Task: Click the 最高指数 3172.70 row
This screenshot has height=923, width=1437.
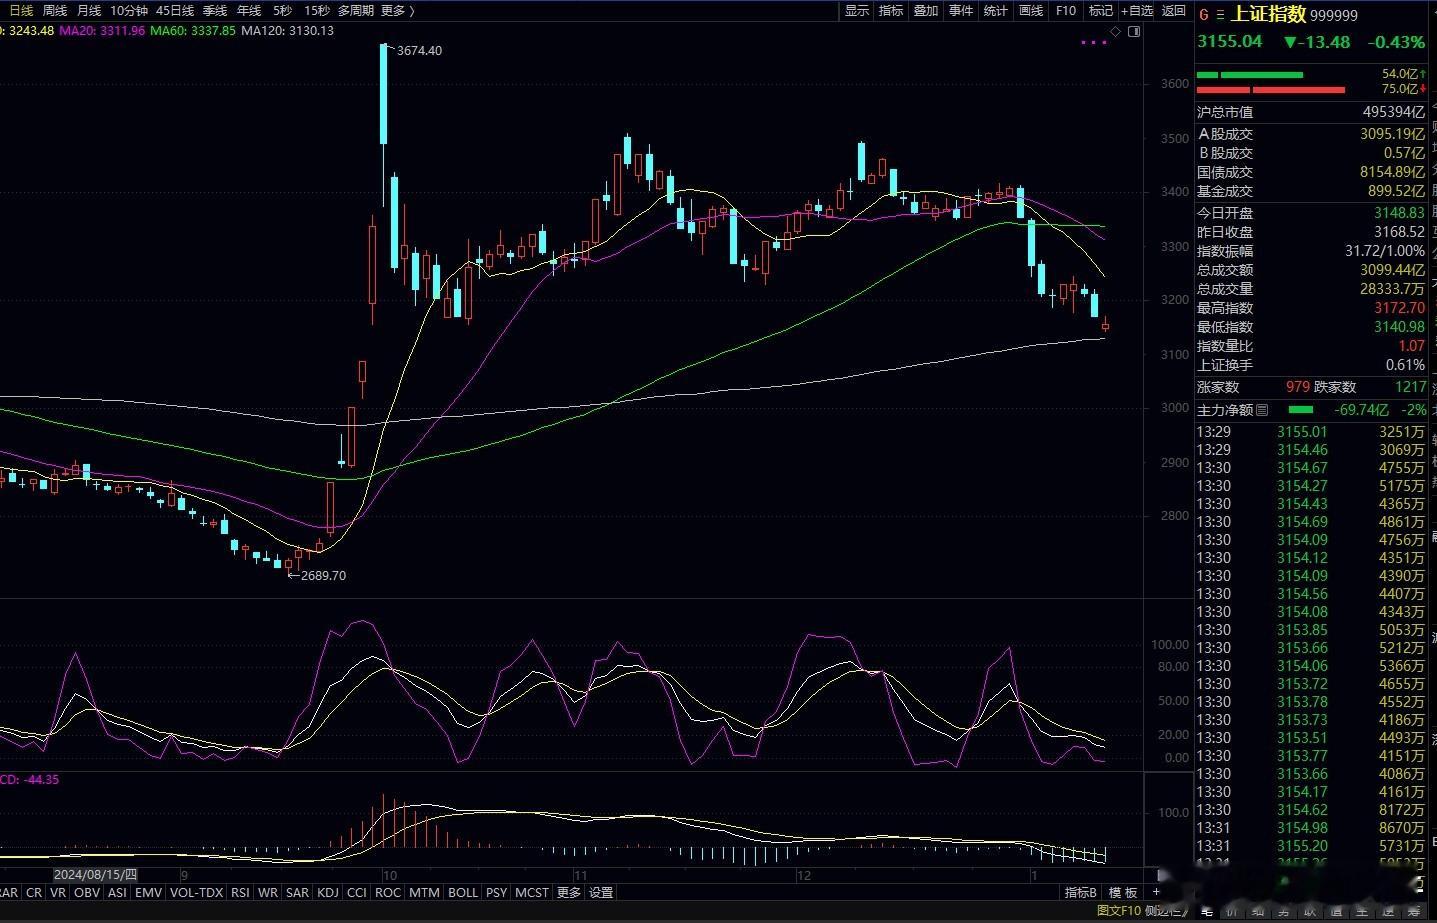Action: [x=1311, y=308]
